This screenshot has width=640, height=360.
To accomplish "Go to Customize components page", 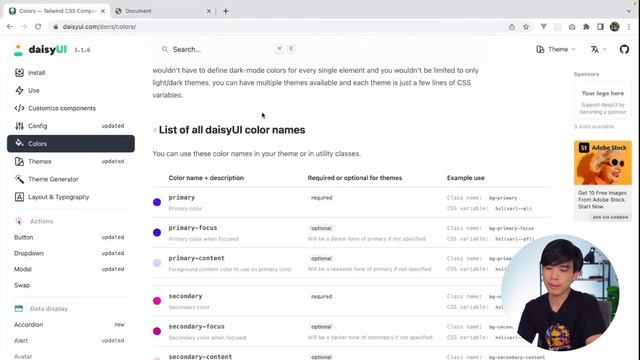I will pos(71,108).
